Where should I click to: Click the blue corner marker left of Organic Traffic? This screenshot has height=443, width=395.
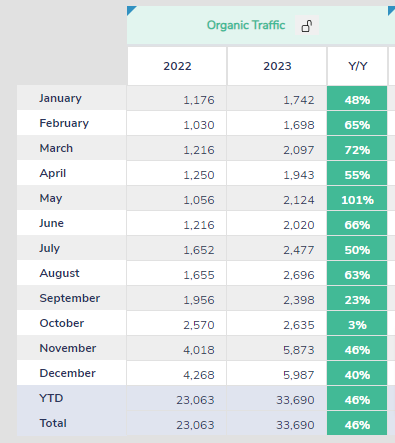click(x=131, y=10)
